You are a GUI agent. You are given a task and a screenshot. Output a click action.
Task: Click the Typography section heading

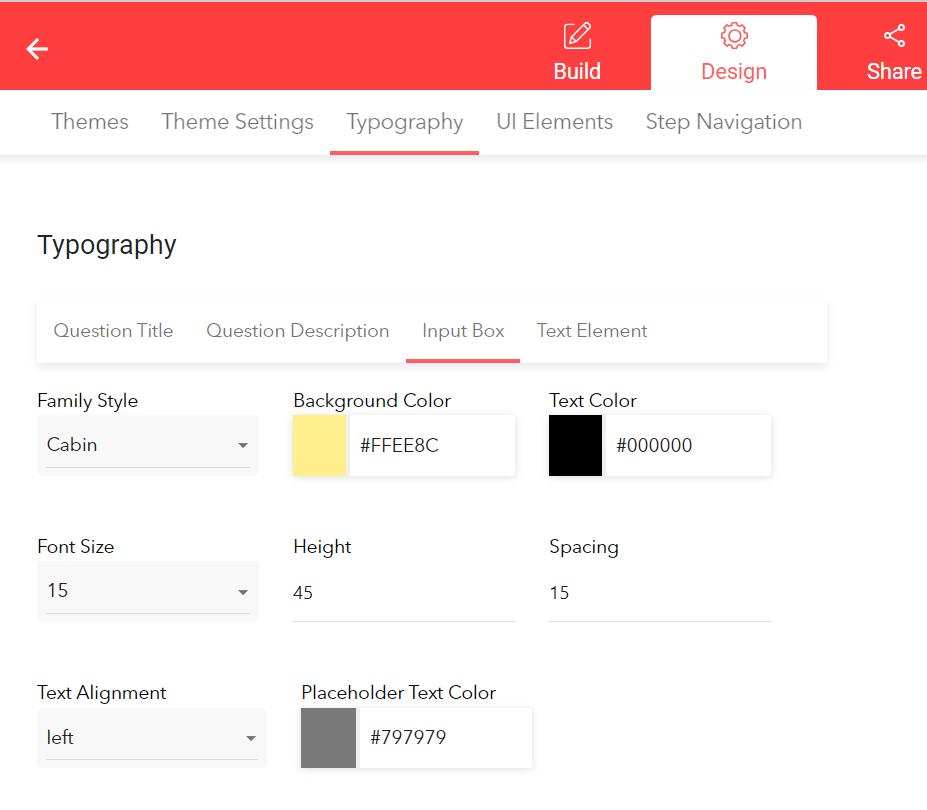coord(107,245)
